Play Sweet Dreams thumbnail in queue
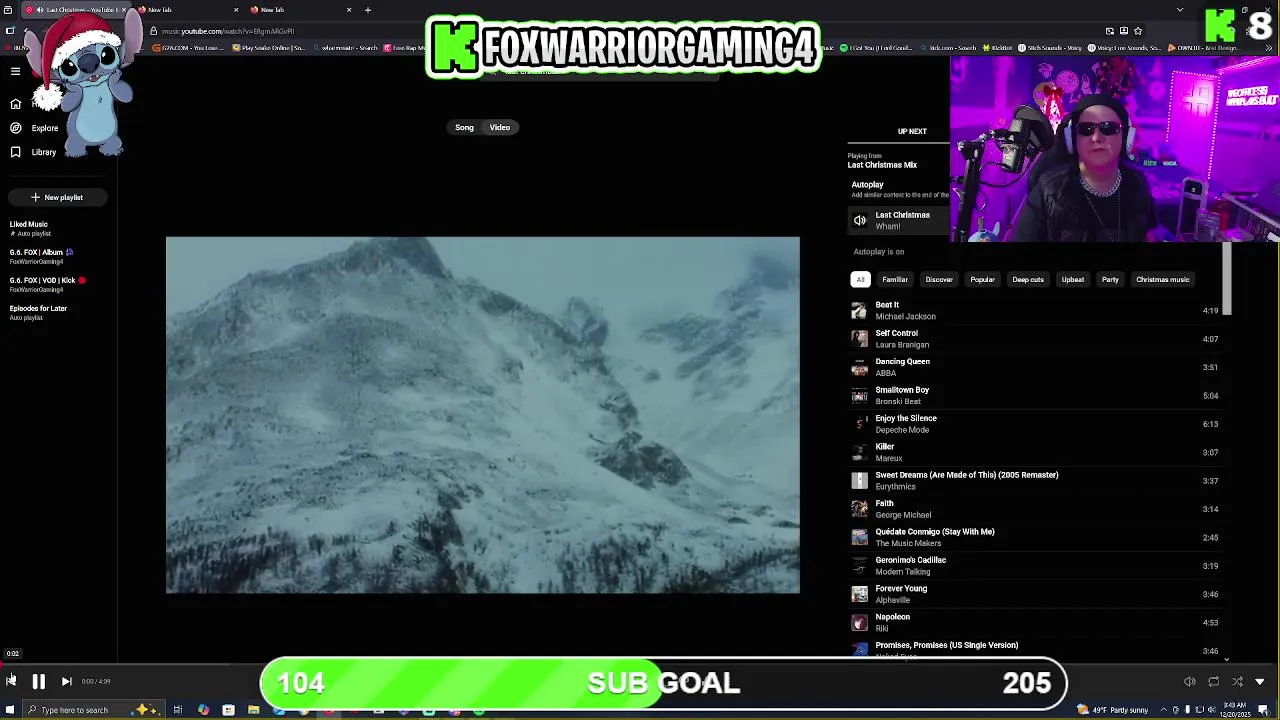 click(x=859, y=481)
